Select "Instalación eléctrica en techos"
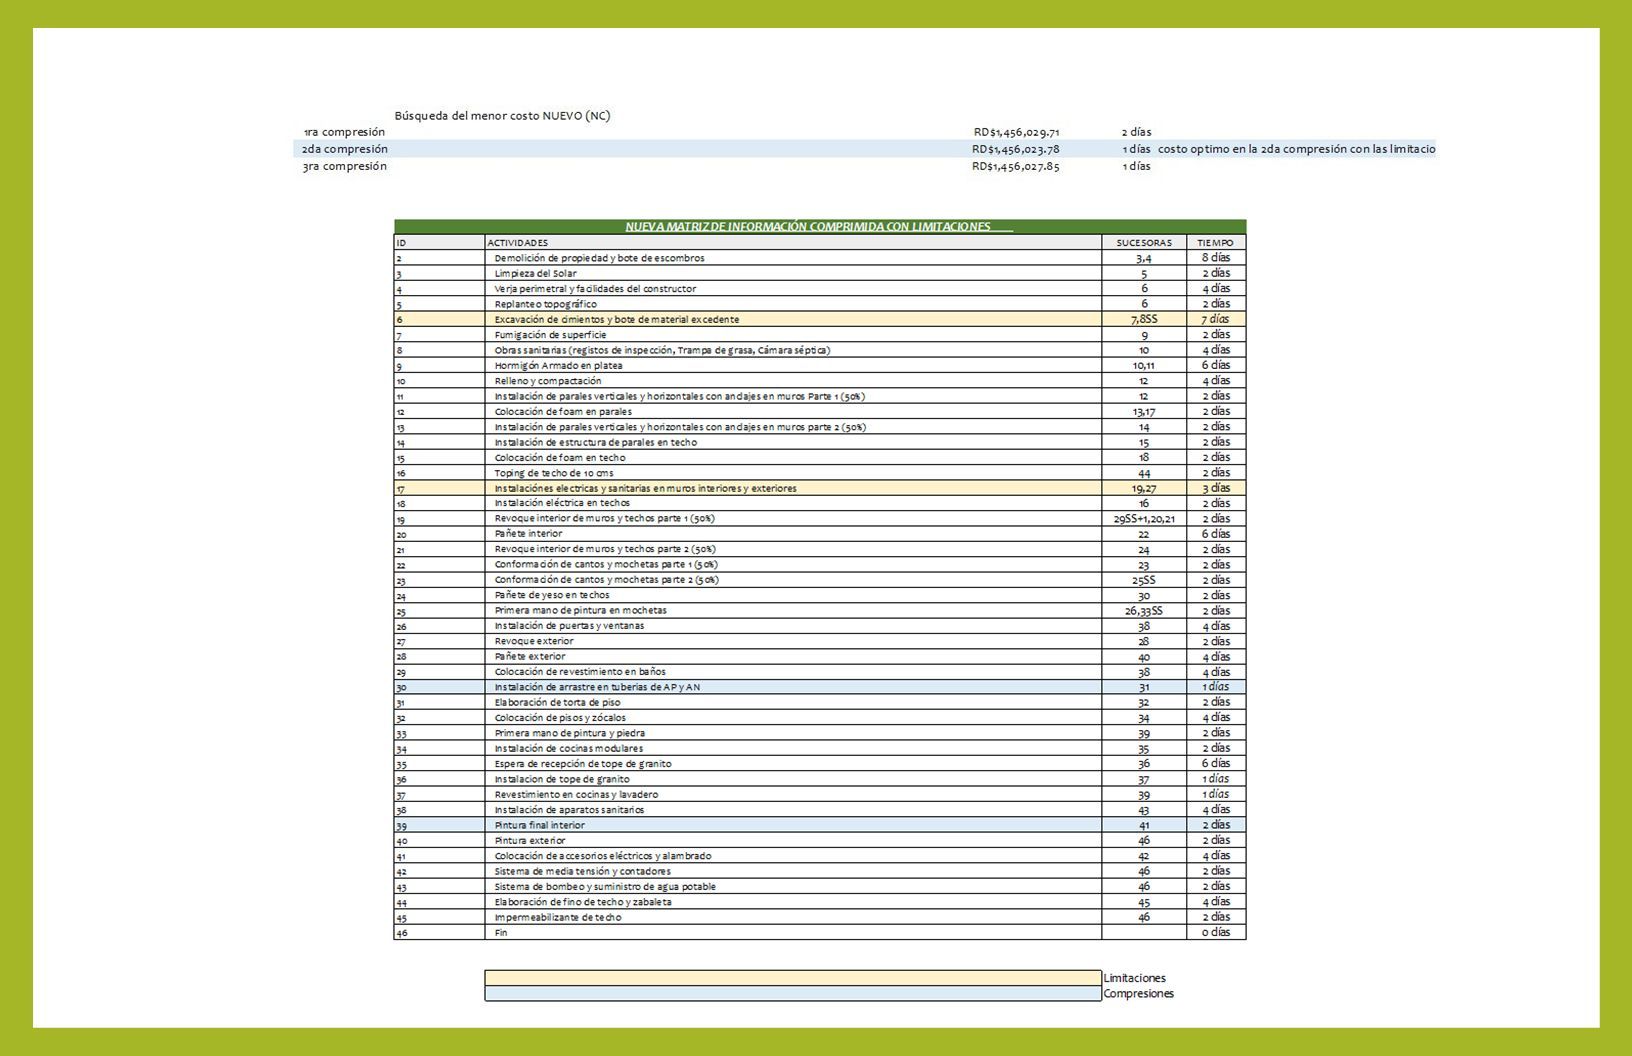Image resolution: width=1632 pixels, height=1056 pixels. [x=562, y=503]
